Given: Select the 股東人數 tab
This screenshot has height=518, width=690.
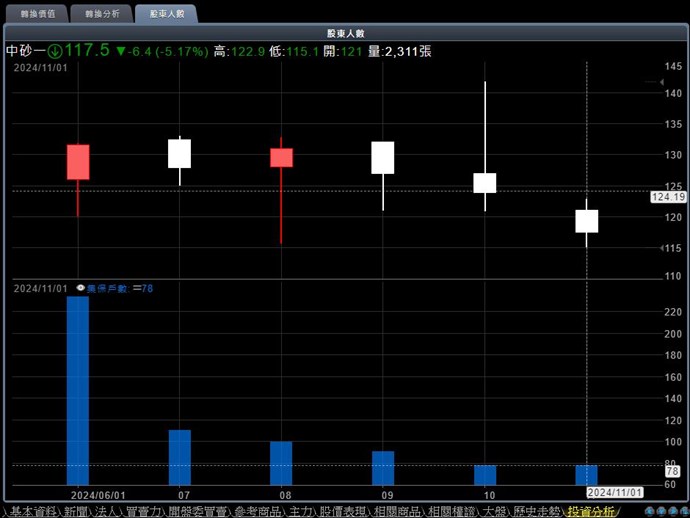Looking at the screenshot, I should pyautogui.click(x=166, y=14).
